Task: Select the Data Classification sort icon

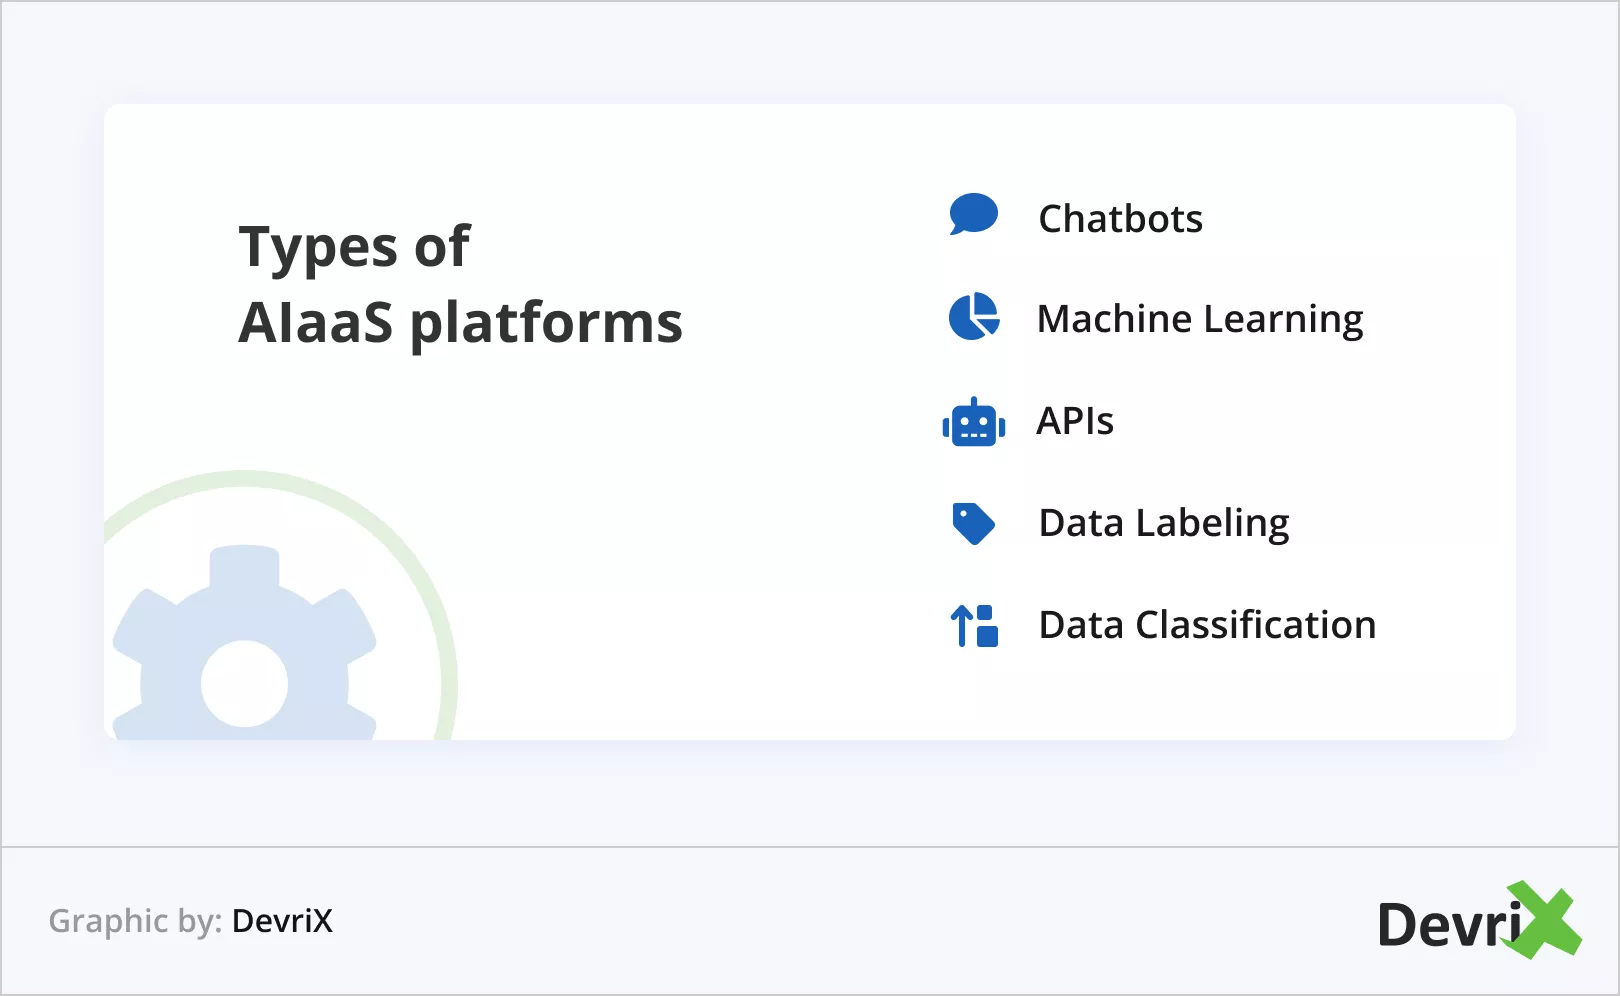Action: 973,626
